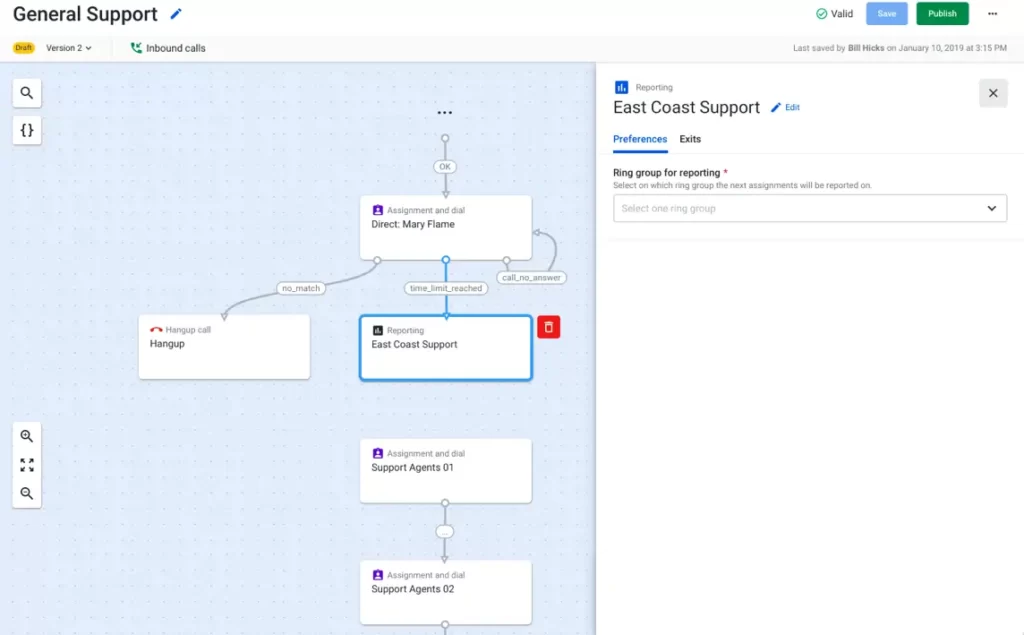1024x635 pixels.
Task: Publish the call flow
Action: [941, 14]
